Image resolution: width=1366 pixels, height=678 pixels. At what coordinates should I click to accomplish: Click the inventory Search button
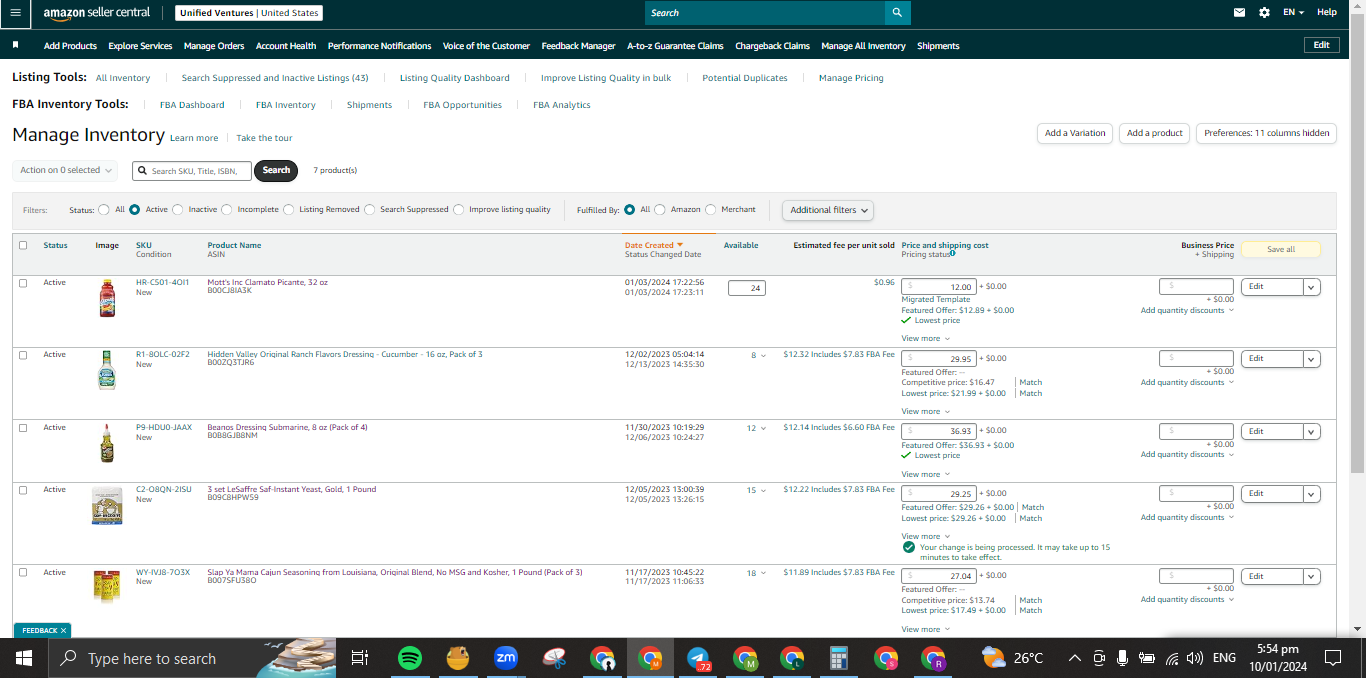[x=276, y=170]
